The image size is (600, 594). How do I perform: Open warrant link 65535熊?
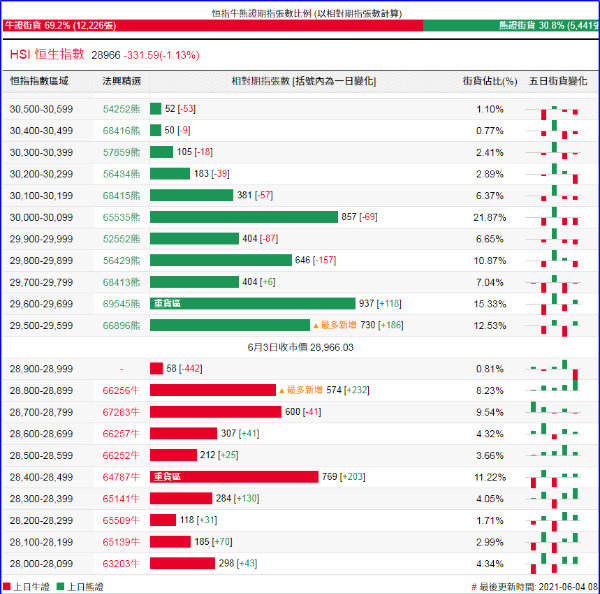point(121,217)
